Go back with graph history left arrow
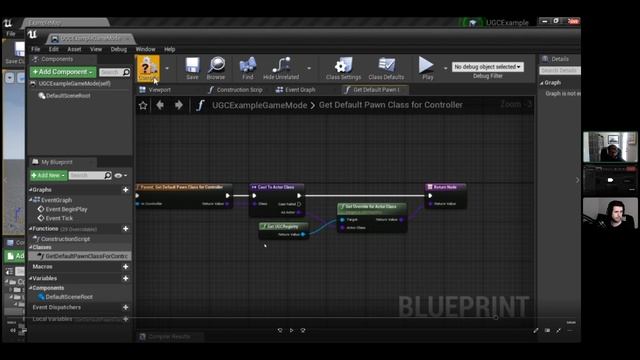The image size is (640, 360). tap(160, 105)
